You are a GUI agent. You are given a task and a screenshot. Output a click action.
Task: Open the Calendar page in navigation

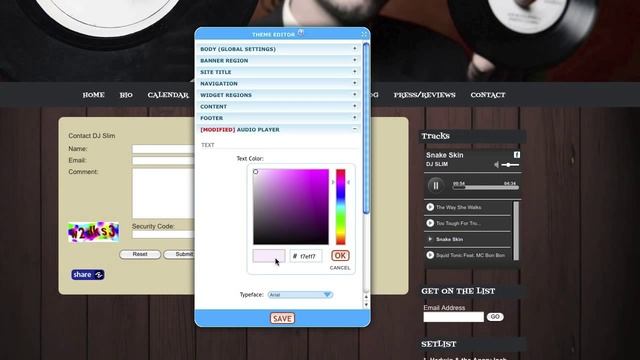[168, 95]
